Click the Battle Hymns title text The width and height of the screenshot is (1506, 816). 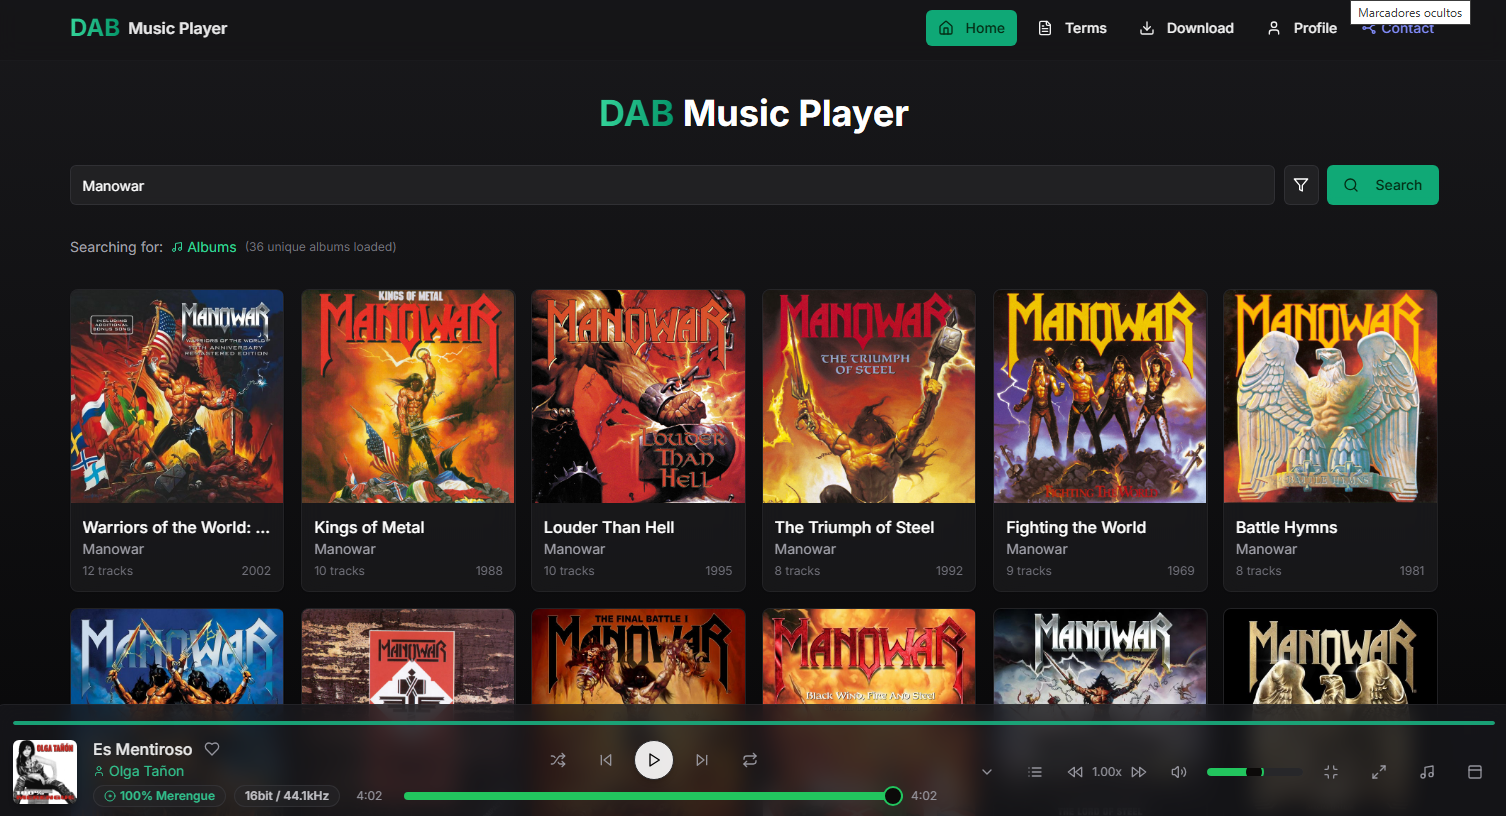[x=1286, y=527]
